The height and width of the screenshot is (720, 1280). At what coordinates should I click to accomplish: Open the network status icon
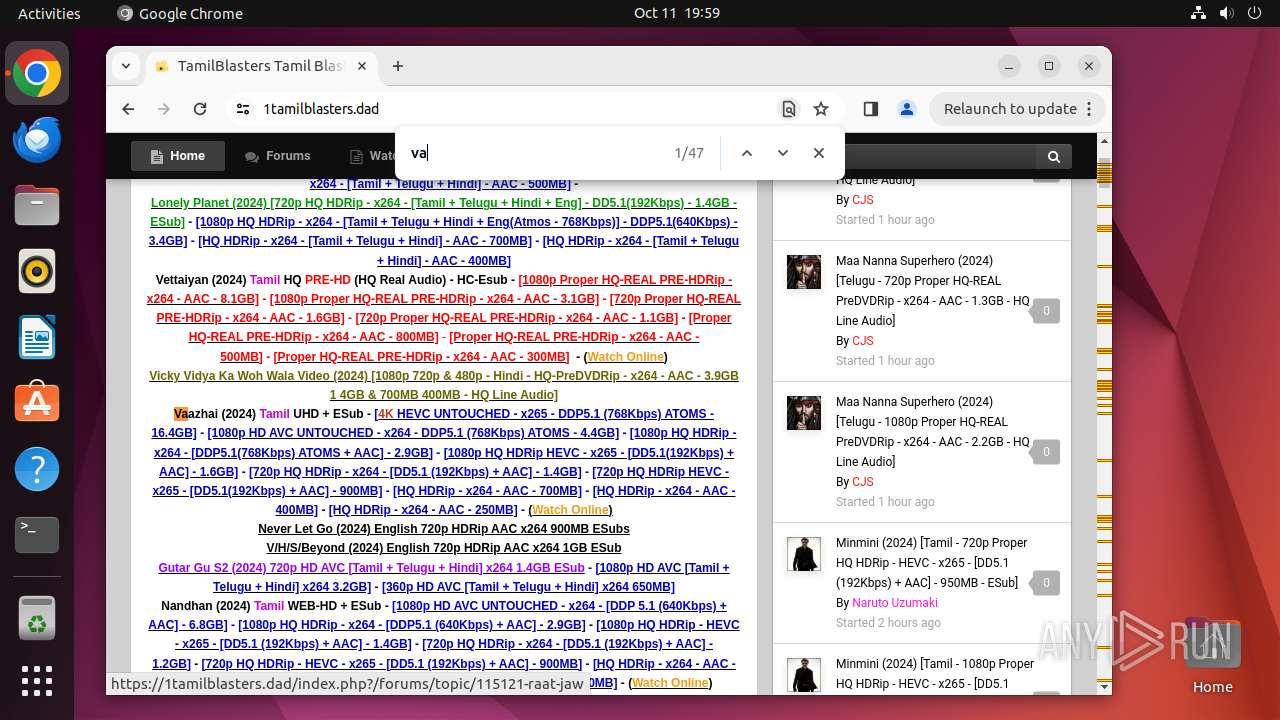[x=1199, y=14]
